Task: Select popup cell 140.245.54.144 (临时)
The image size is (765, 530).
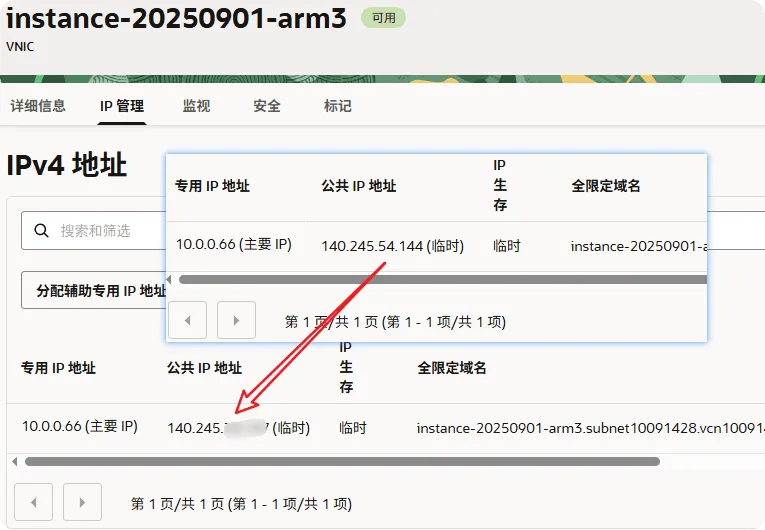Action: (393, 246)
